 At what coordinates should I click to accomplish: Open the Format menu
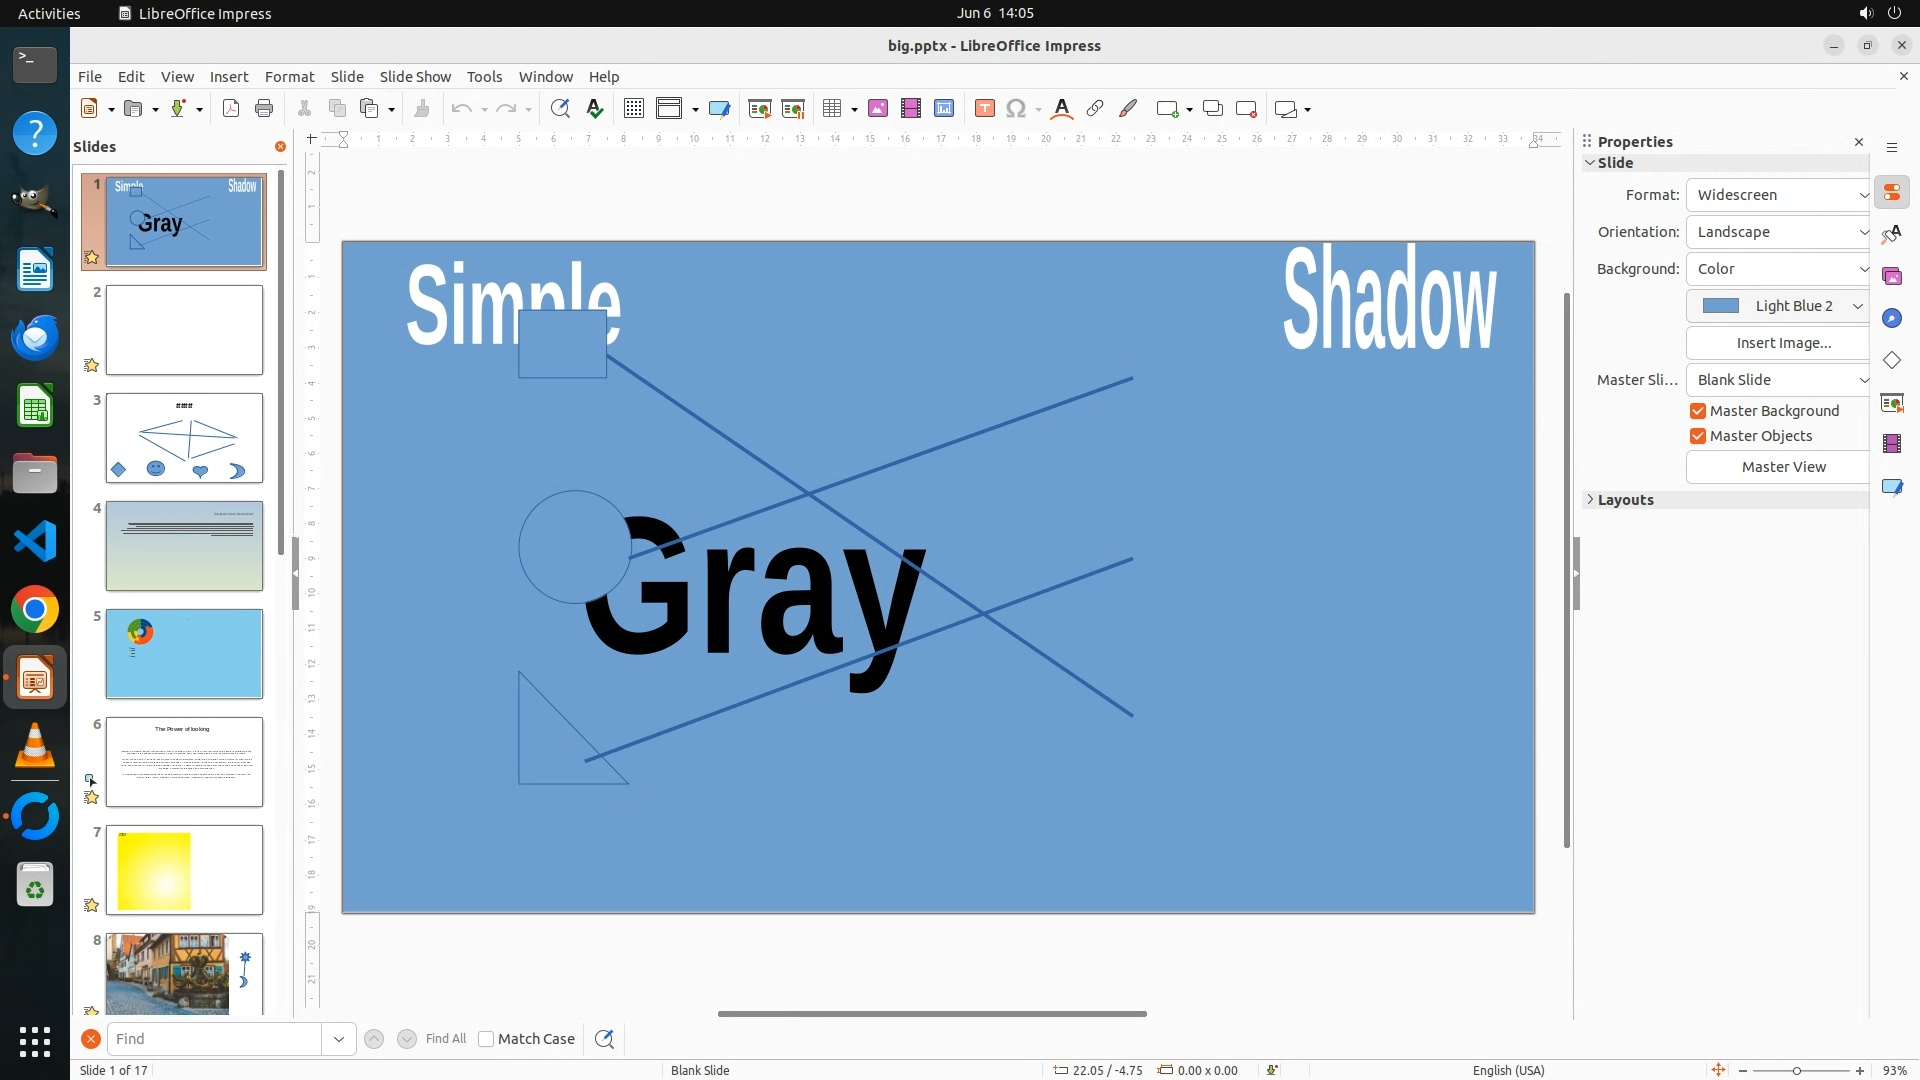click(289, 77)
